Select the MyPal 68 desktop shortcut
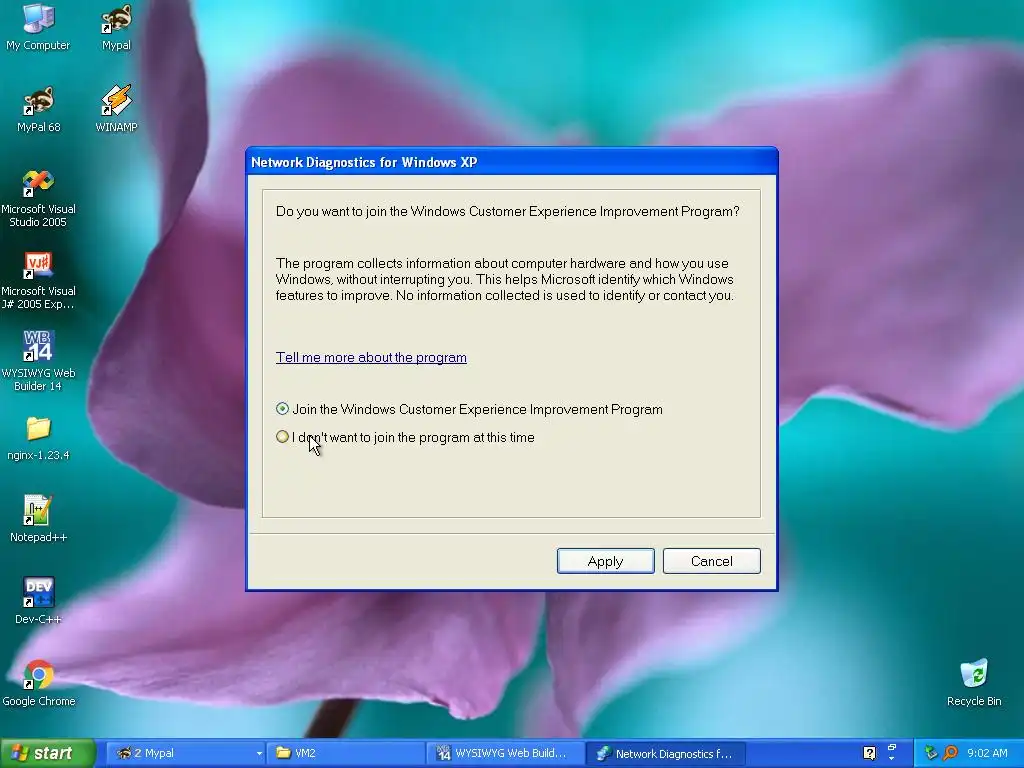This screenshot has width=1024, height=768. pos(38,108)
